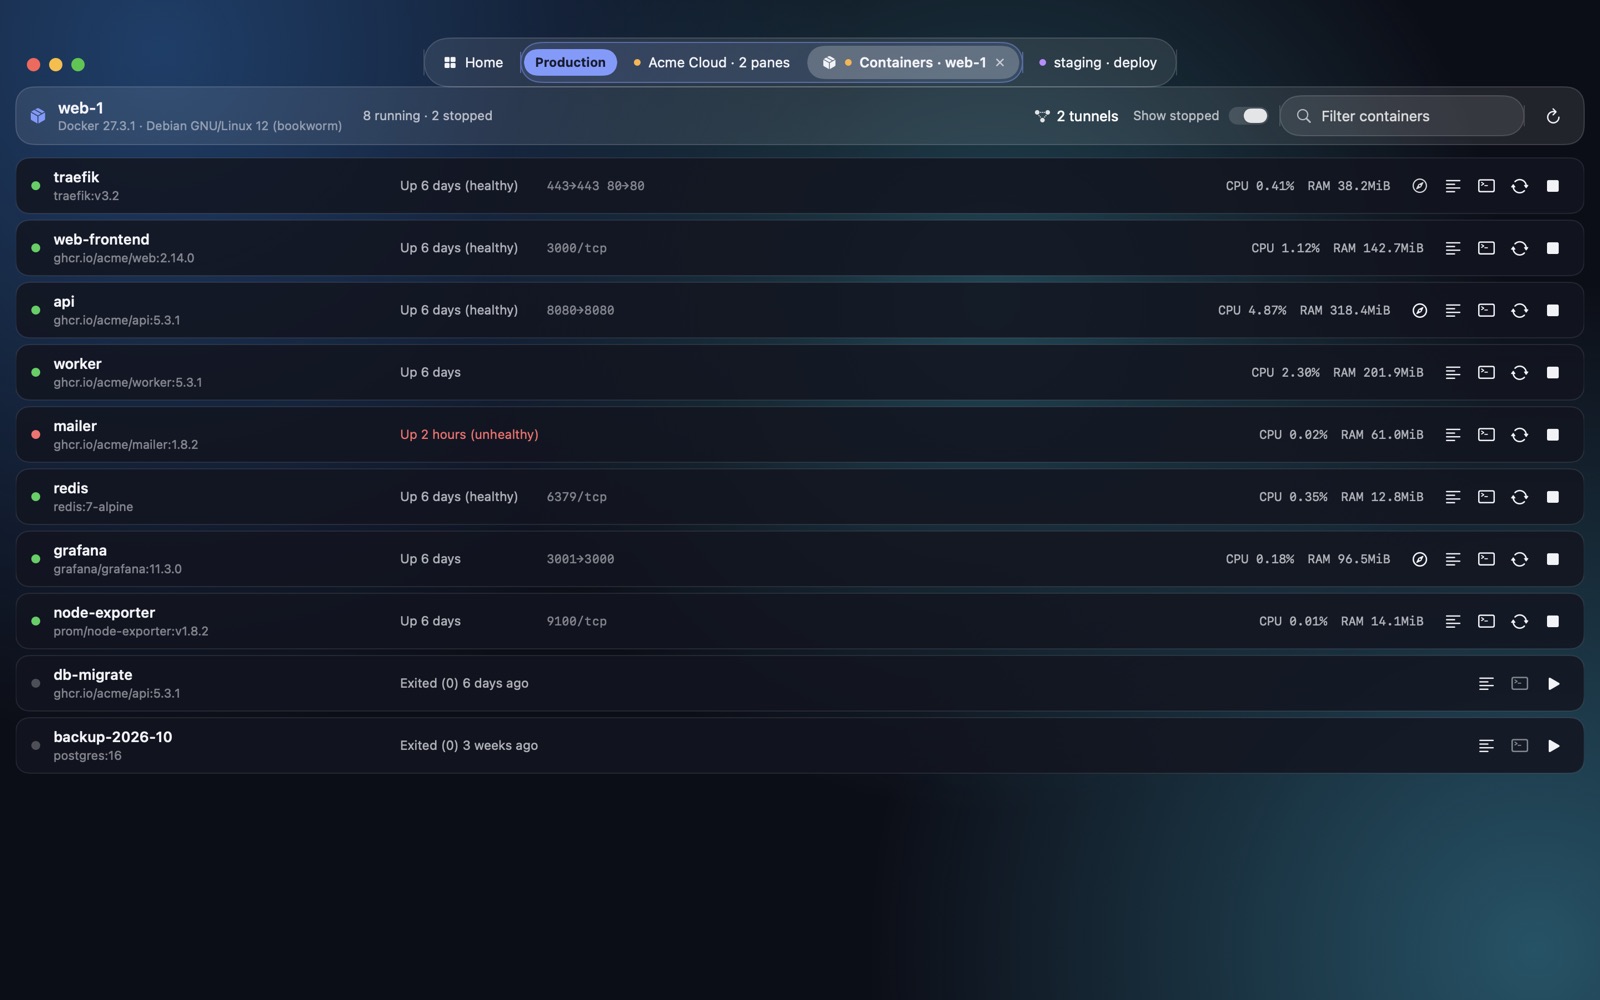The image size is (1600, 1000).
Task: Click the api 'CPU 4.87%' value
Action: [1252, 310]
